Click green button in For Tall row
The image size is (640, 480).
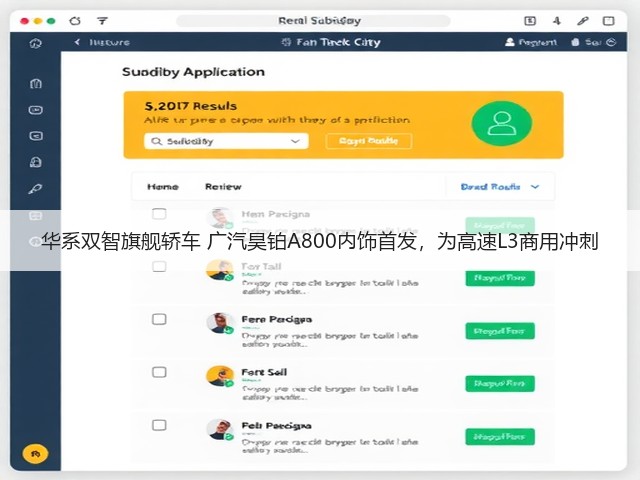click(x=500, y=278)
